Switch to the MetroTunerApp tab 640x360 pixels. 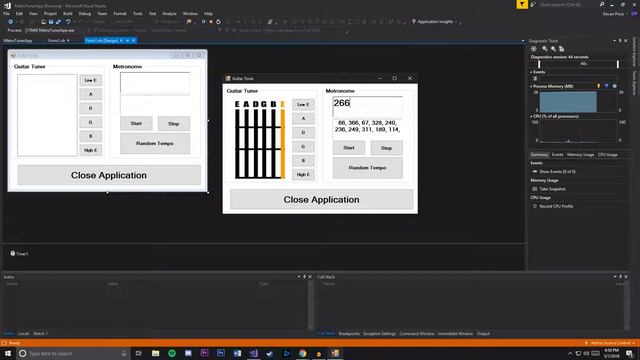pyautogui.click(x=18, y=40)
